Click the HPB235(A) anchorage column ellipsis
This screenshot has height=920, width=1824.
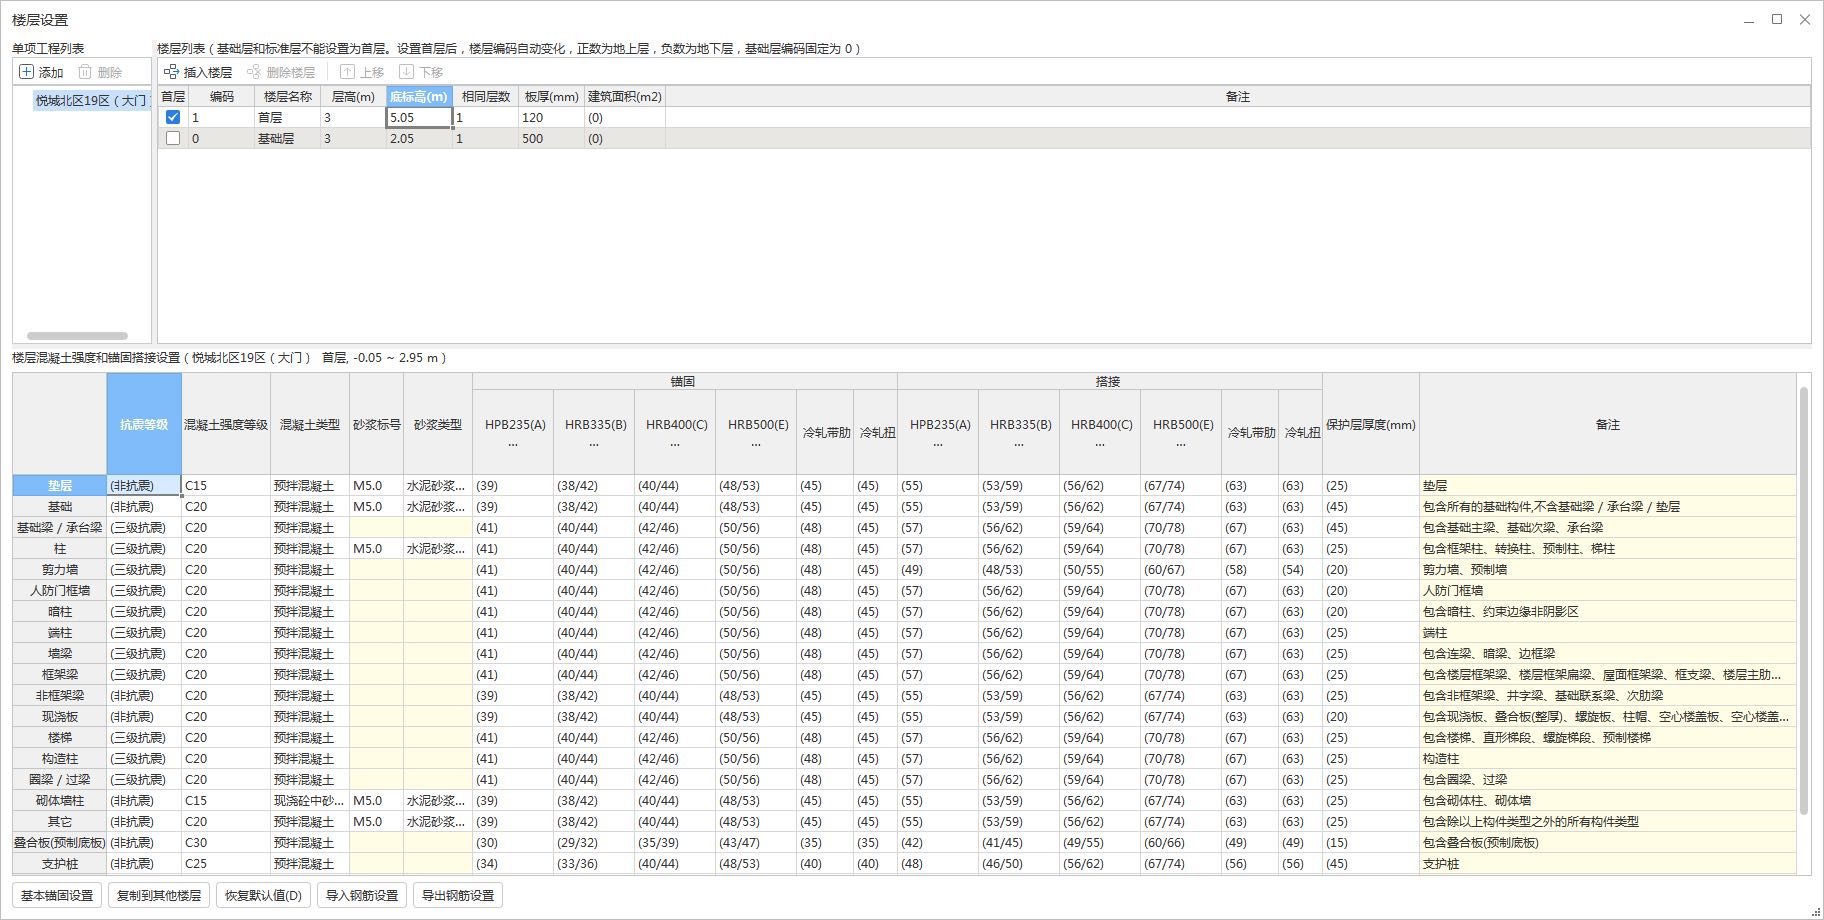514,443
